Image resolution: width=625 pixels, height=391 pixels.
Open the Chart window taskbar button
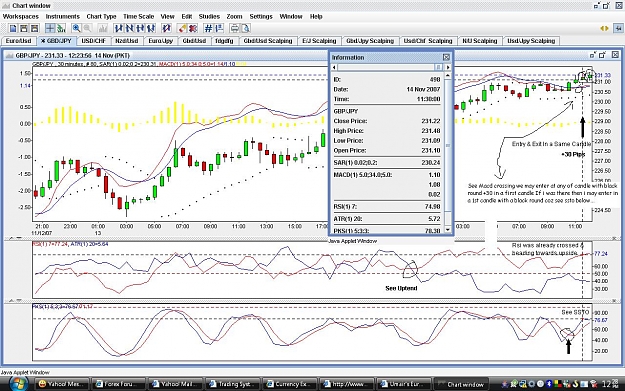coord(461,384)
